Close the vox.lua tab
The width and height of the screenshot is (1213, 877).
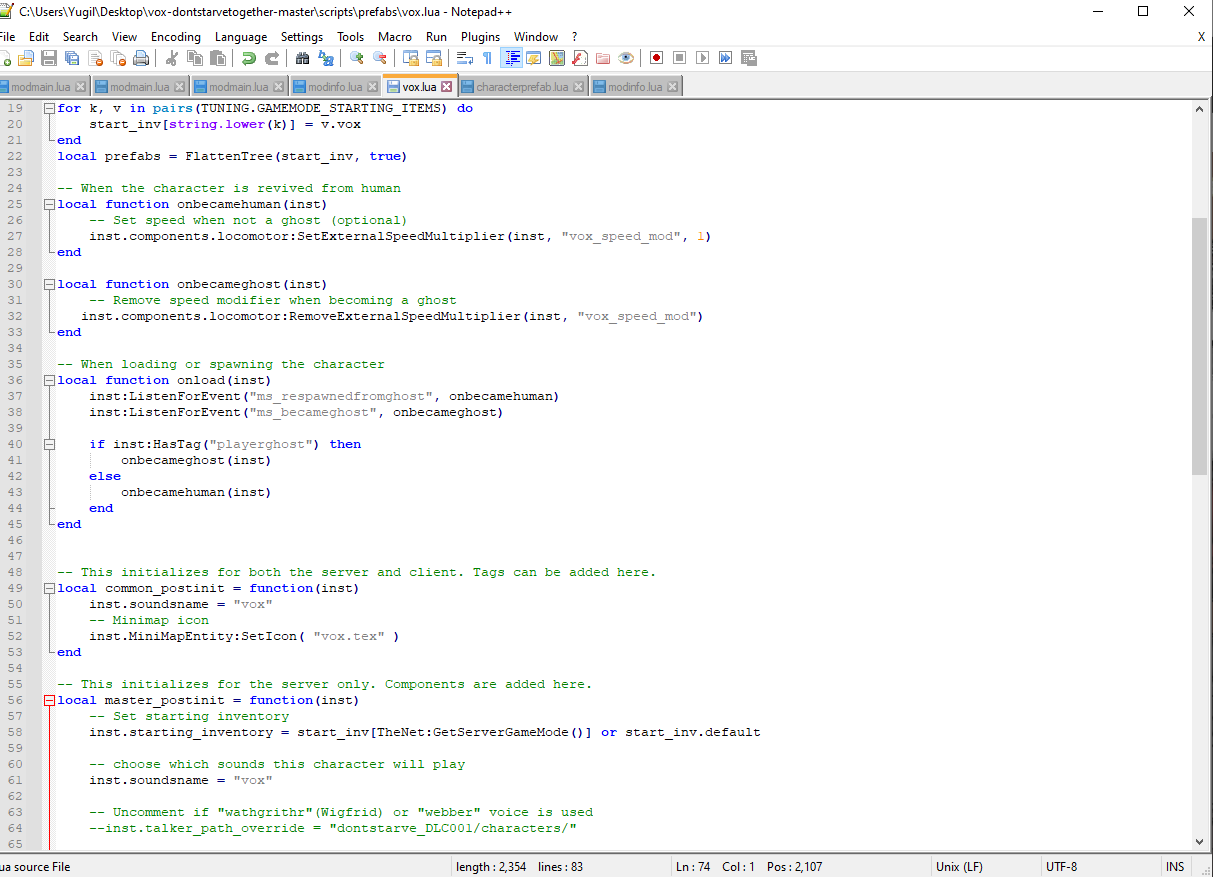pos(447,87)
